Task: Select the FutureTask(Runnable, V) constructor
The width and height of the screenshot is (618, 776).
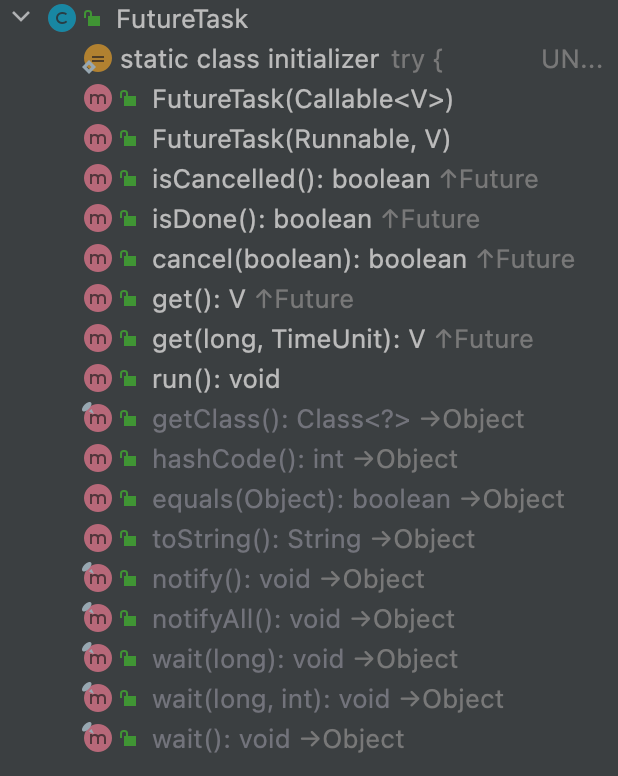Action: tap(300, 139)
